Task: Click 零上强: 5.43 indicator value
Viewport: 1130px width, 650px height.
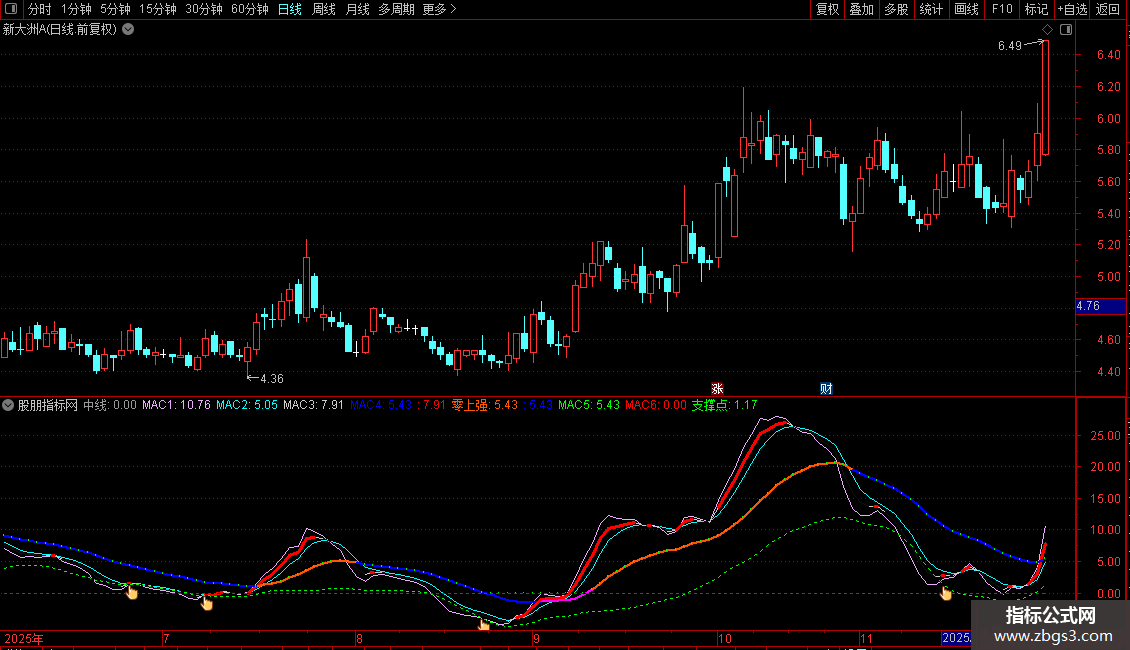Action: pyautogui.click(x=485, y=405)
